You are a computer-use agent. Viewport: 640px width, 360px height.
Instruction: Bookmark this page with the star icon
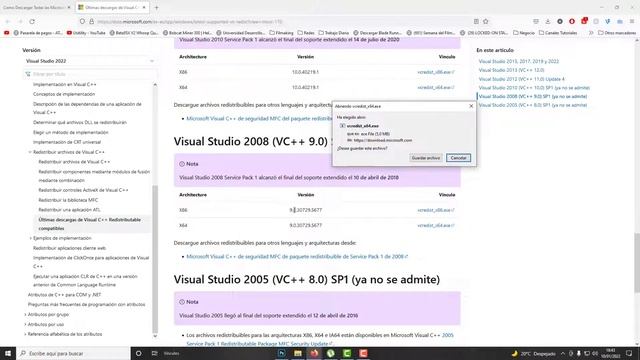[x=486, y=22]
